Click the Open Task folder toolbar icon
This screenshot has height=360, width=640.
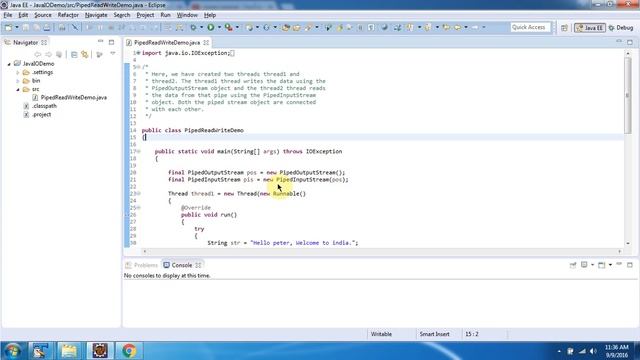(297, 27)
